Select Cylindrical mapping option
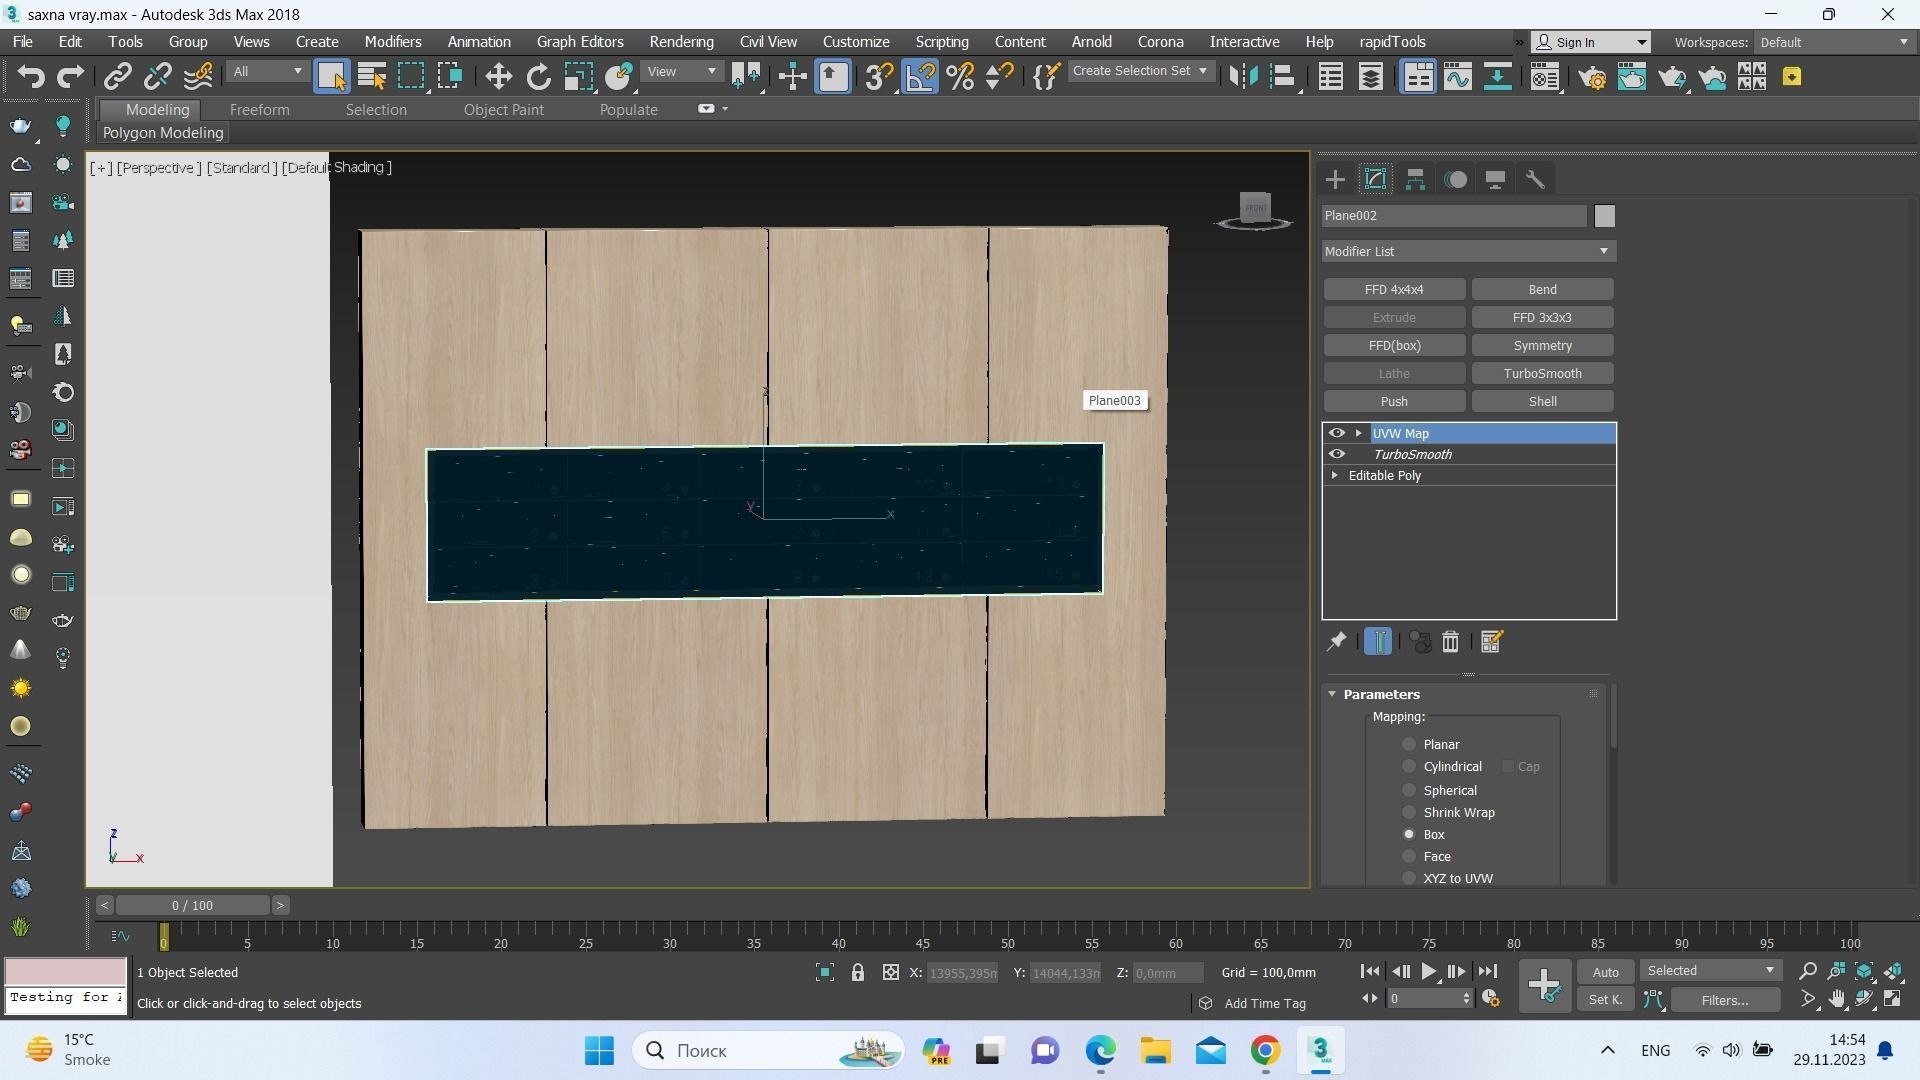 point(1409,767)
